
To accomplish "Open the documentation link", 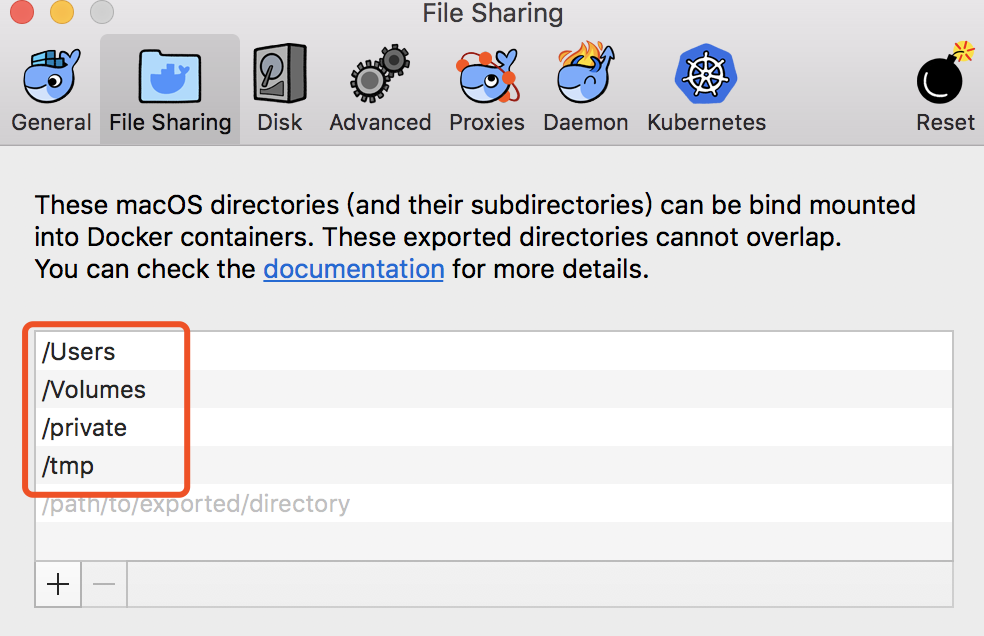I will pyautogui.click(x=353, y=269).
